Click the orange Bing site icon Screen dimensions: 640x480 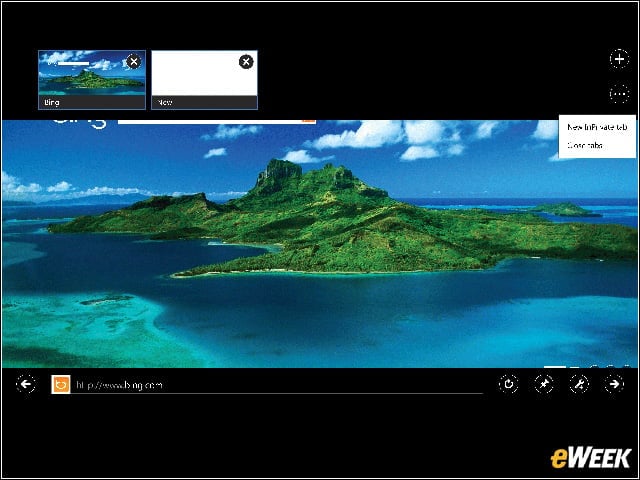click(61, 384)
